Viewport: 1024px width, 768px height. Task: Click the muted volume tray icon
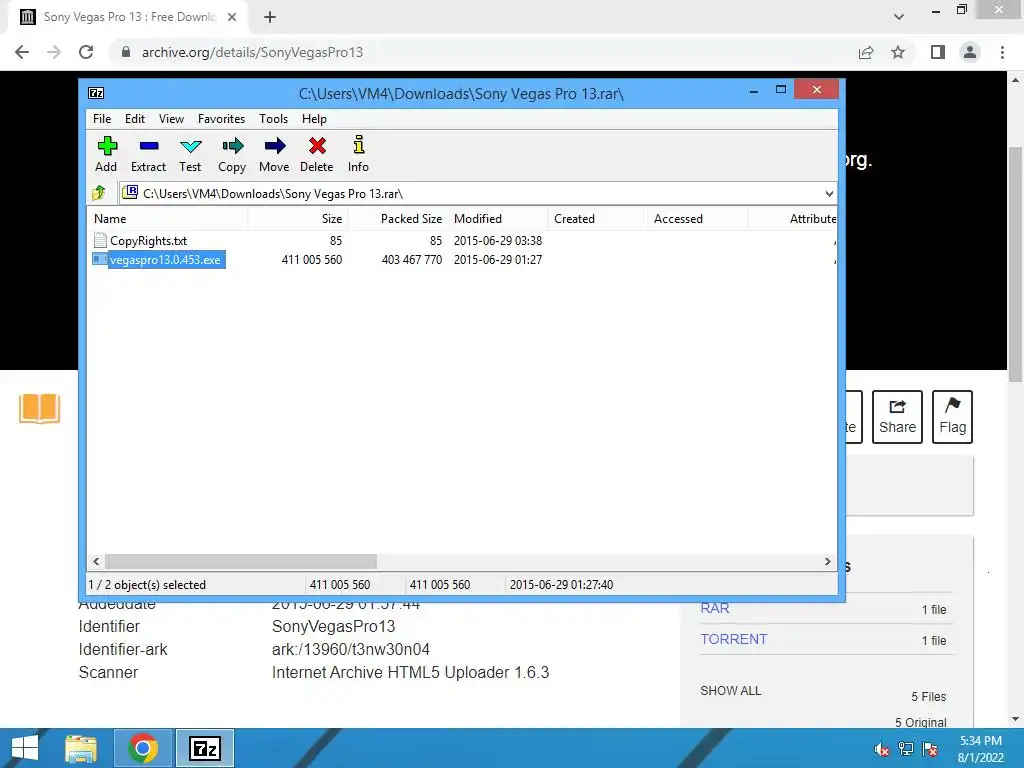coord(882,749)
